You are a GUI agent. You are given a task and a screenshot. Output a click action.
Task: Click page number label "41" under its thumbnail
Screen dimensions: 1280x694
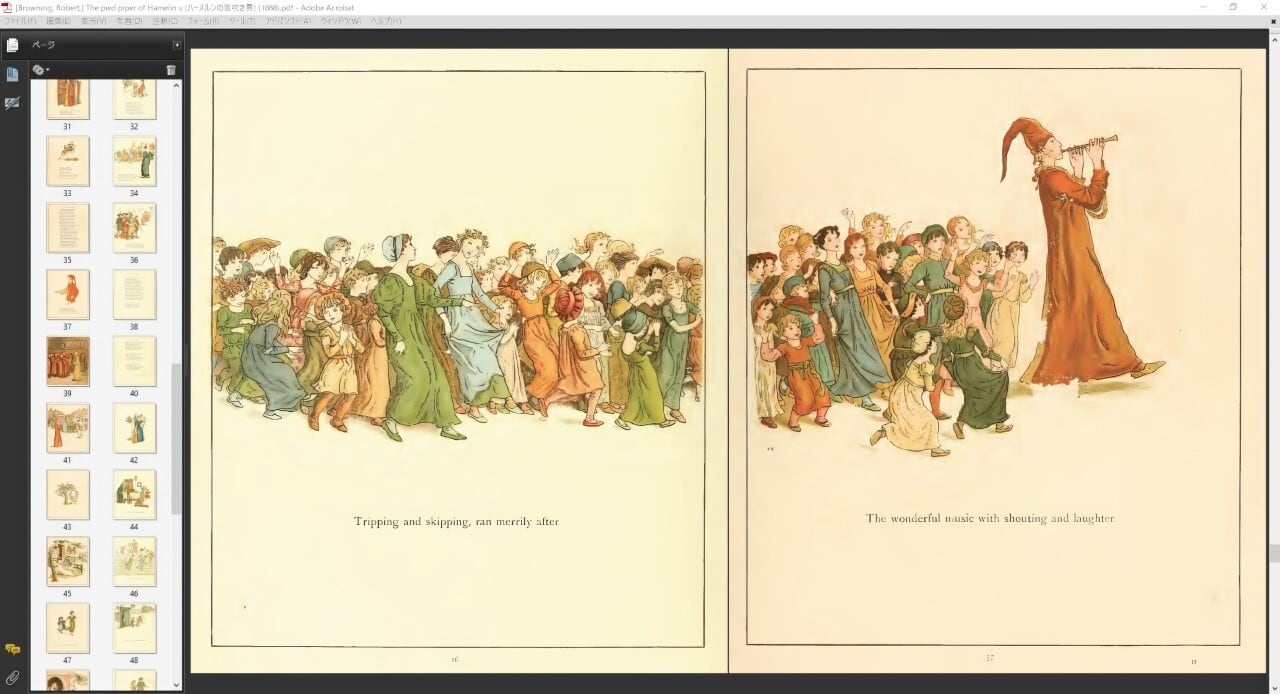67,460
